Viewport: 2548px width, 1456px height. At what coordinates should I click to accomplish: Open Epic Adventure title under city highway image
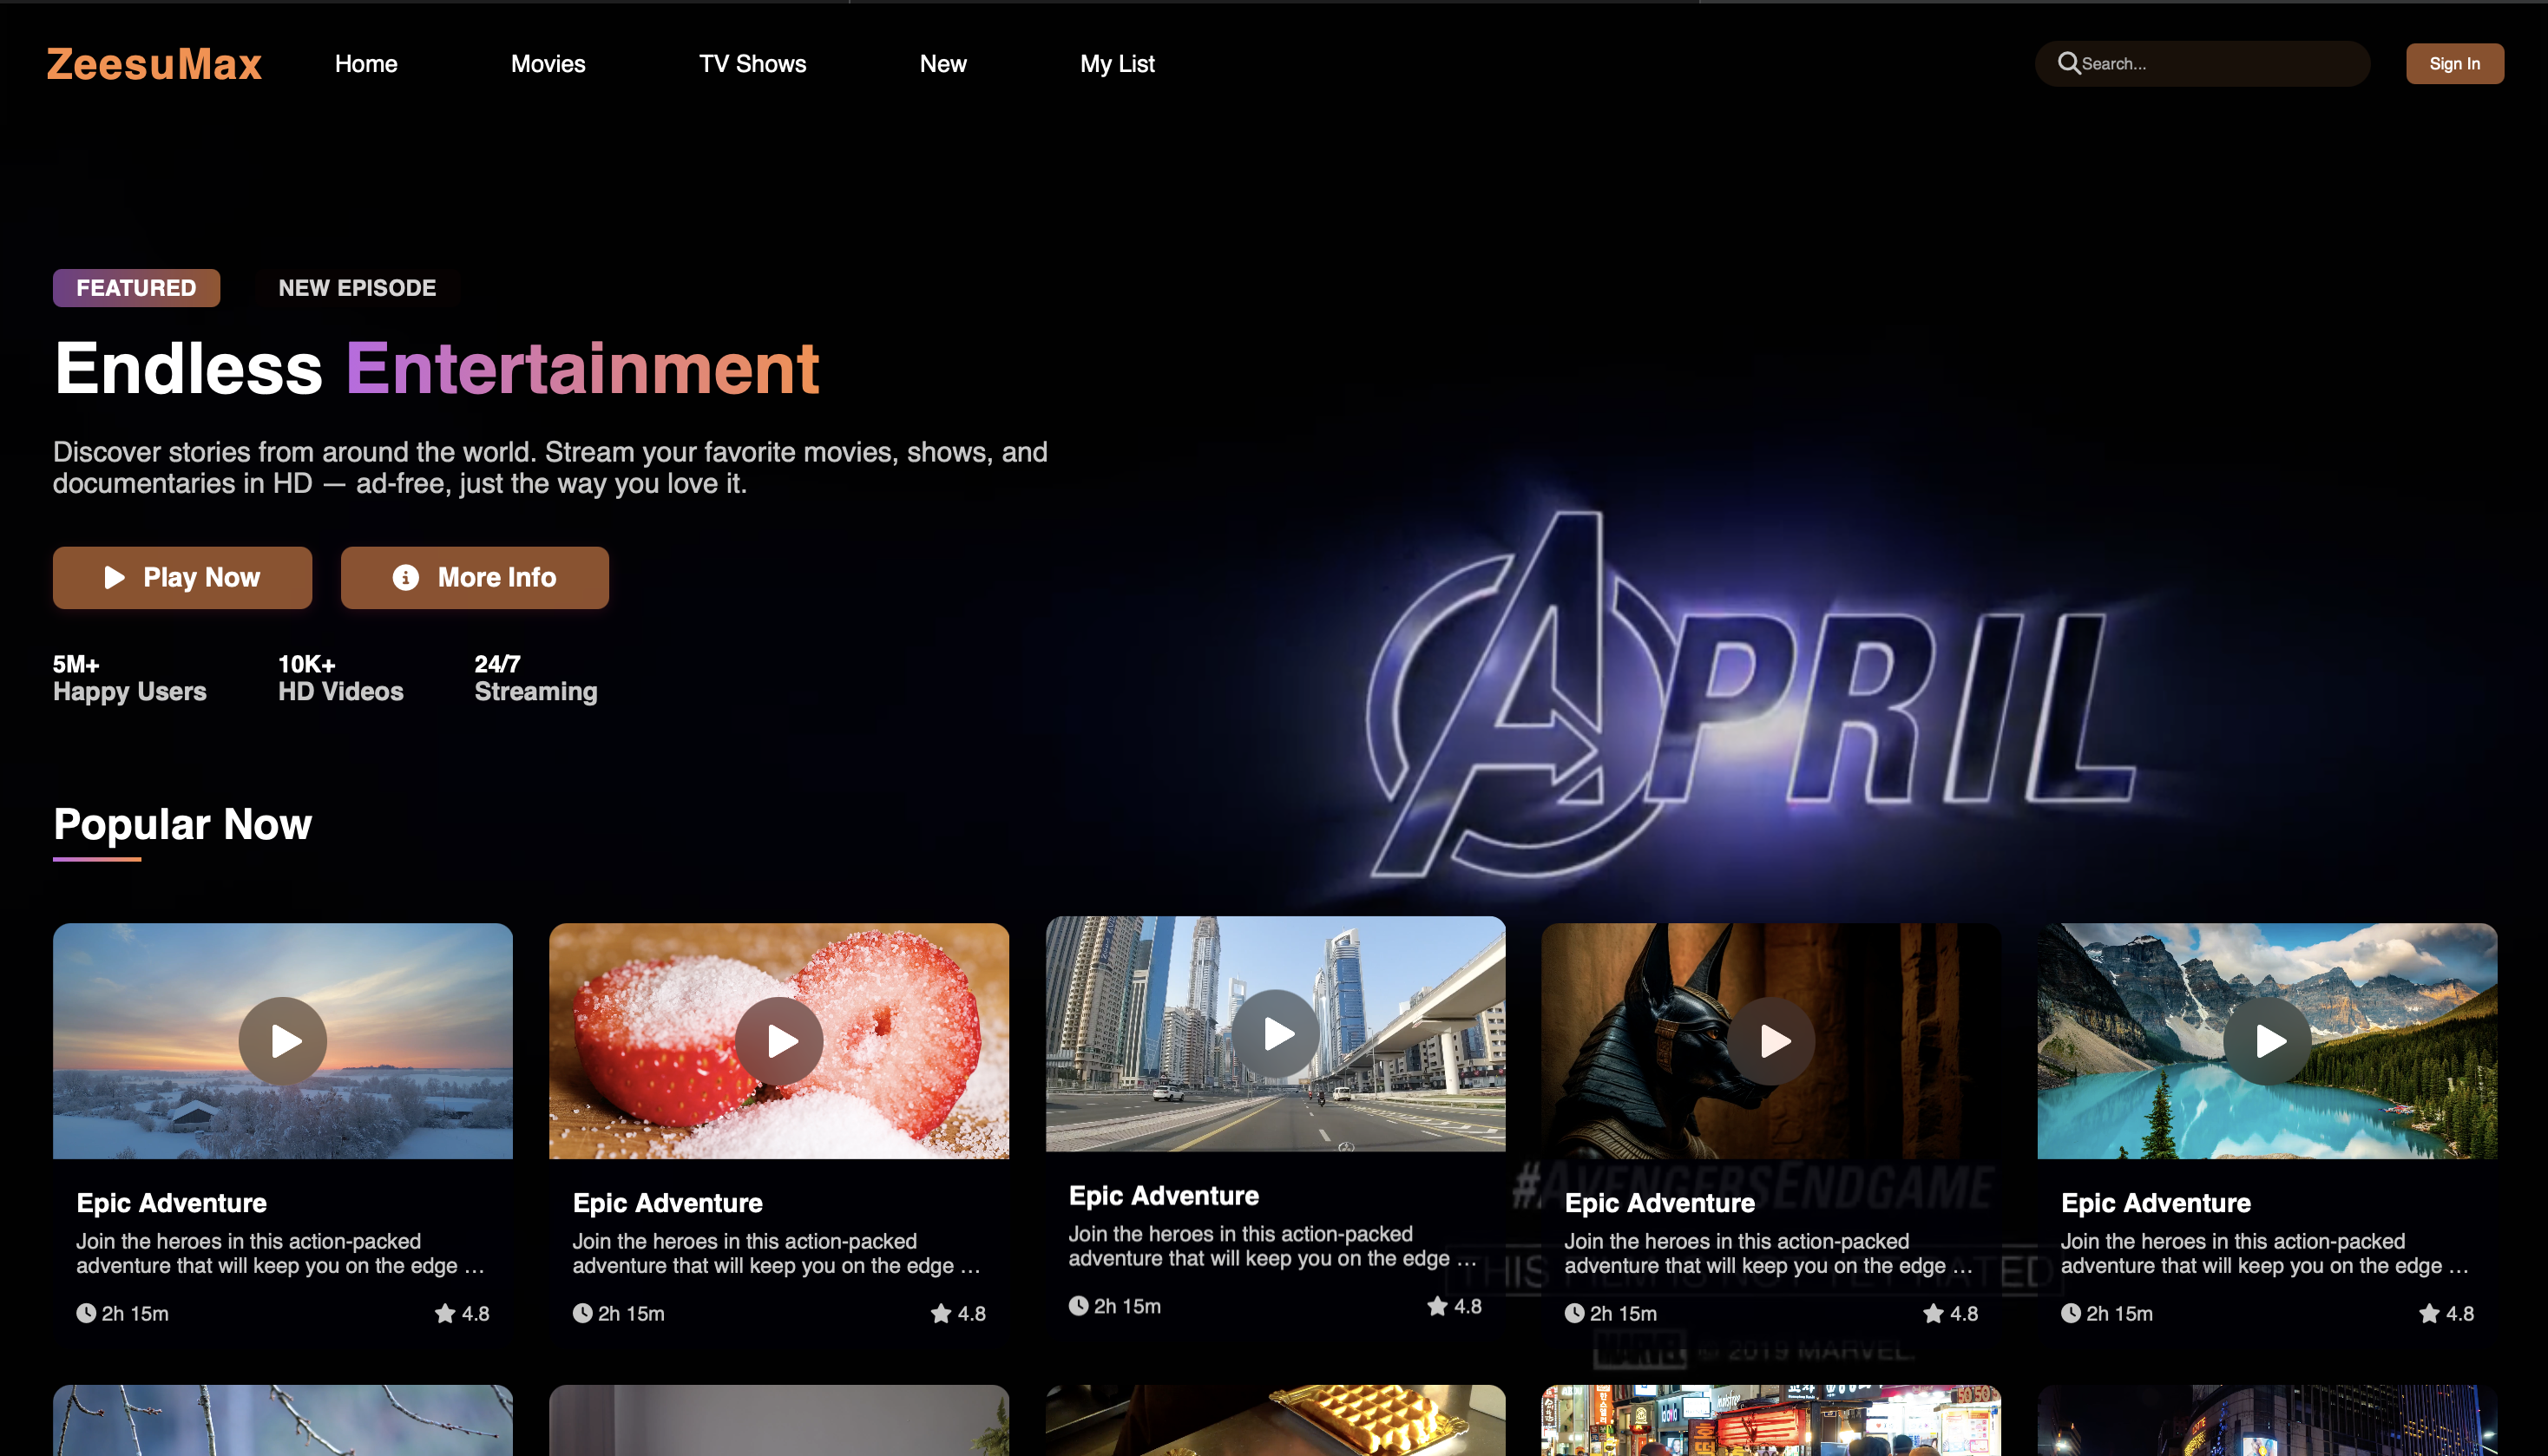click(1163, 1196)
